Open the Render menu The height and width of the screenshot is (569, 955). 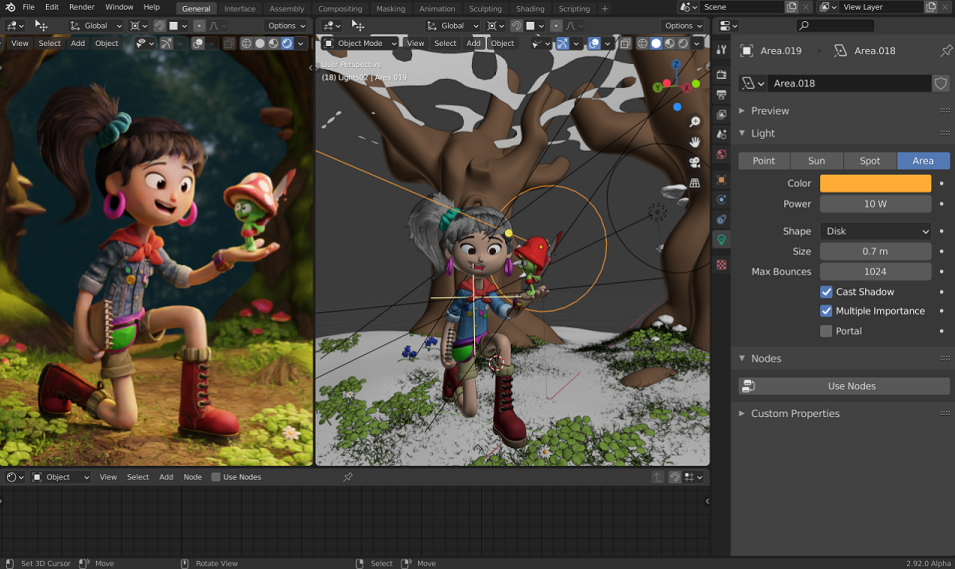[82, 7]
